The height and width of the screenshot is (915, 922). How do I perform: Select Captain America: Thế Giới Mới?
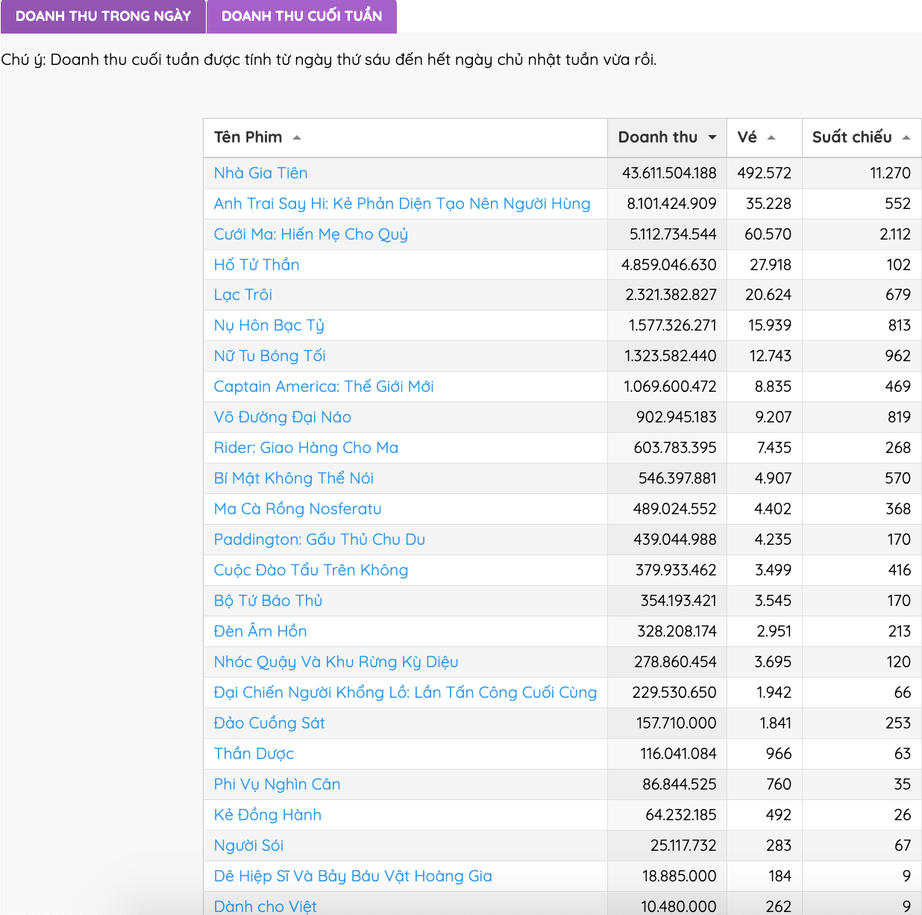point(323,387)
